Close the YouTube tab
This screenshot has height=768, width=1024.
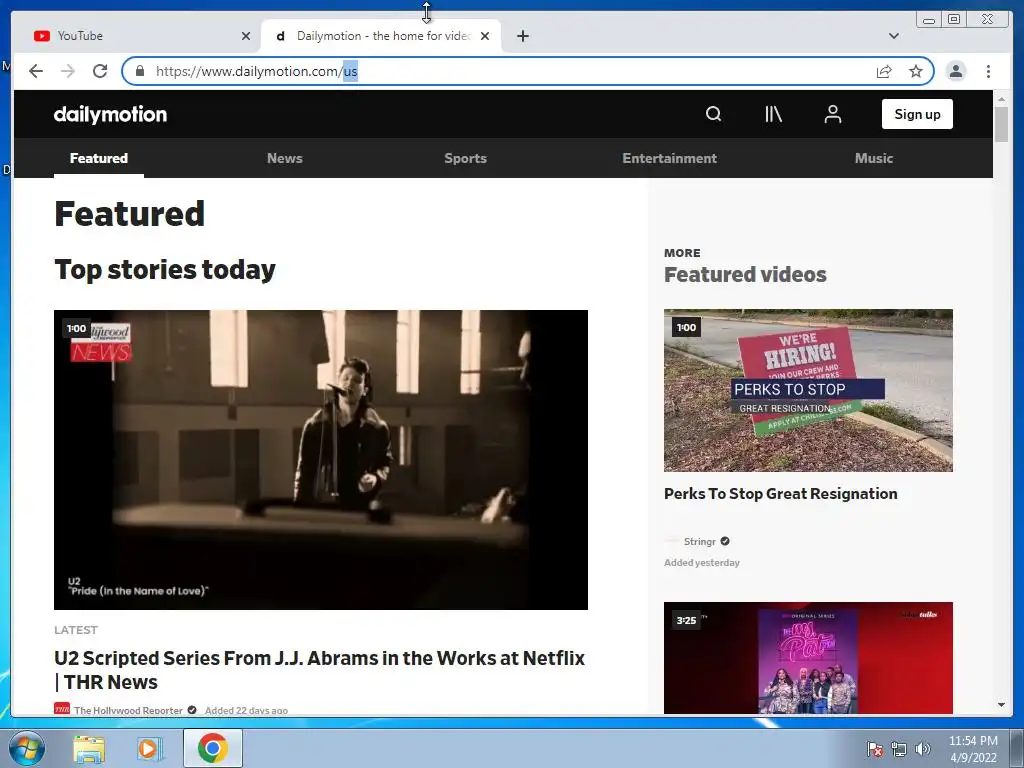pyautogui.click(x=246, y=36)
